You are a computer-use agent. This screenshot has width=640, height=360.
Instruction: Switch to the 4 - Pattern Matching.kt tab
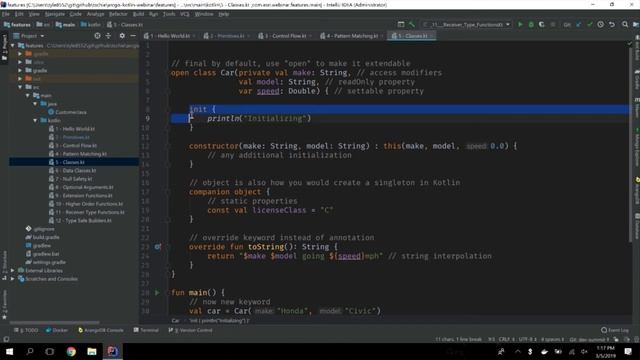(352, 36)
